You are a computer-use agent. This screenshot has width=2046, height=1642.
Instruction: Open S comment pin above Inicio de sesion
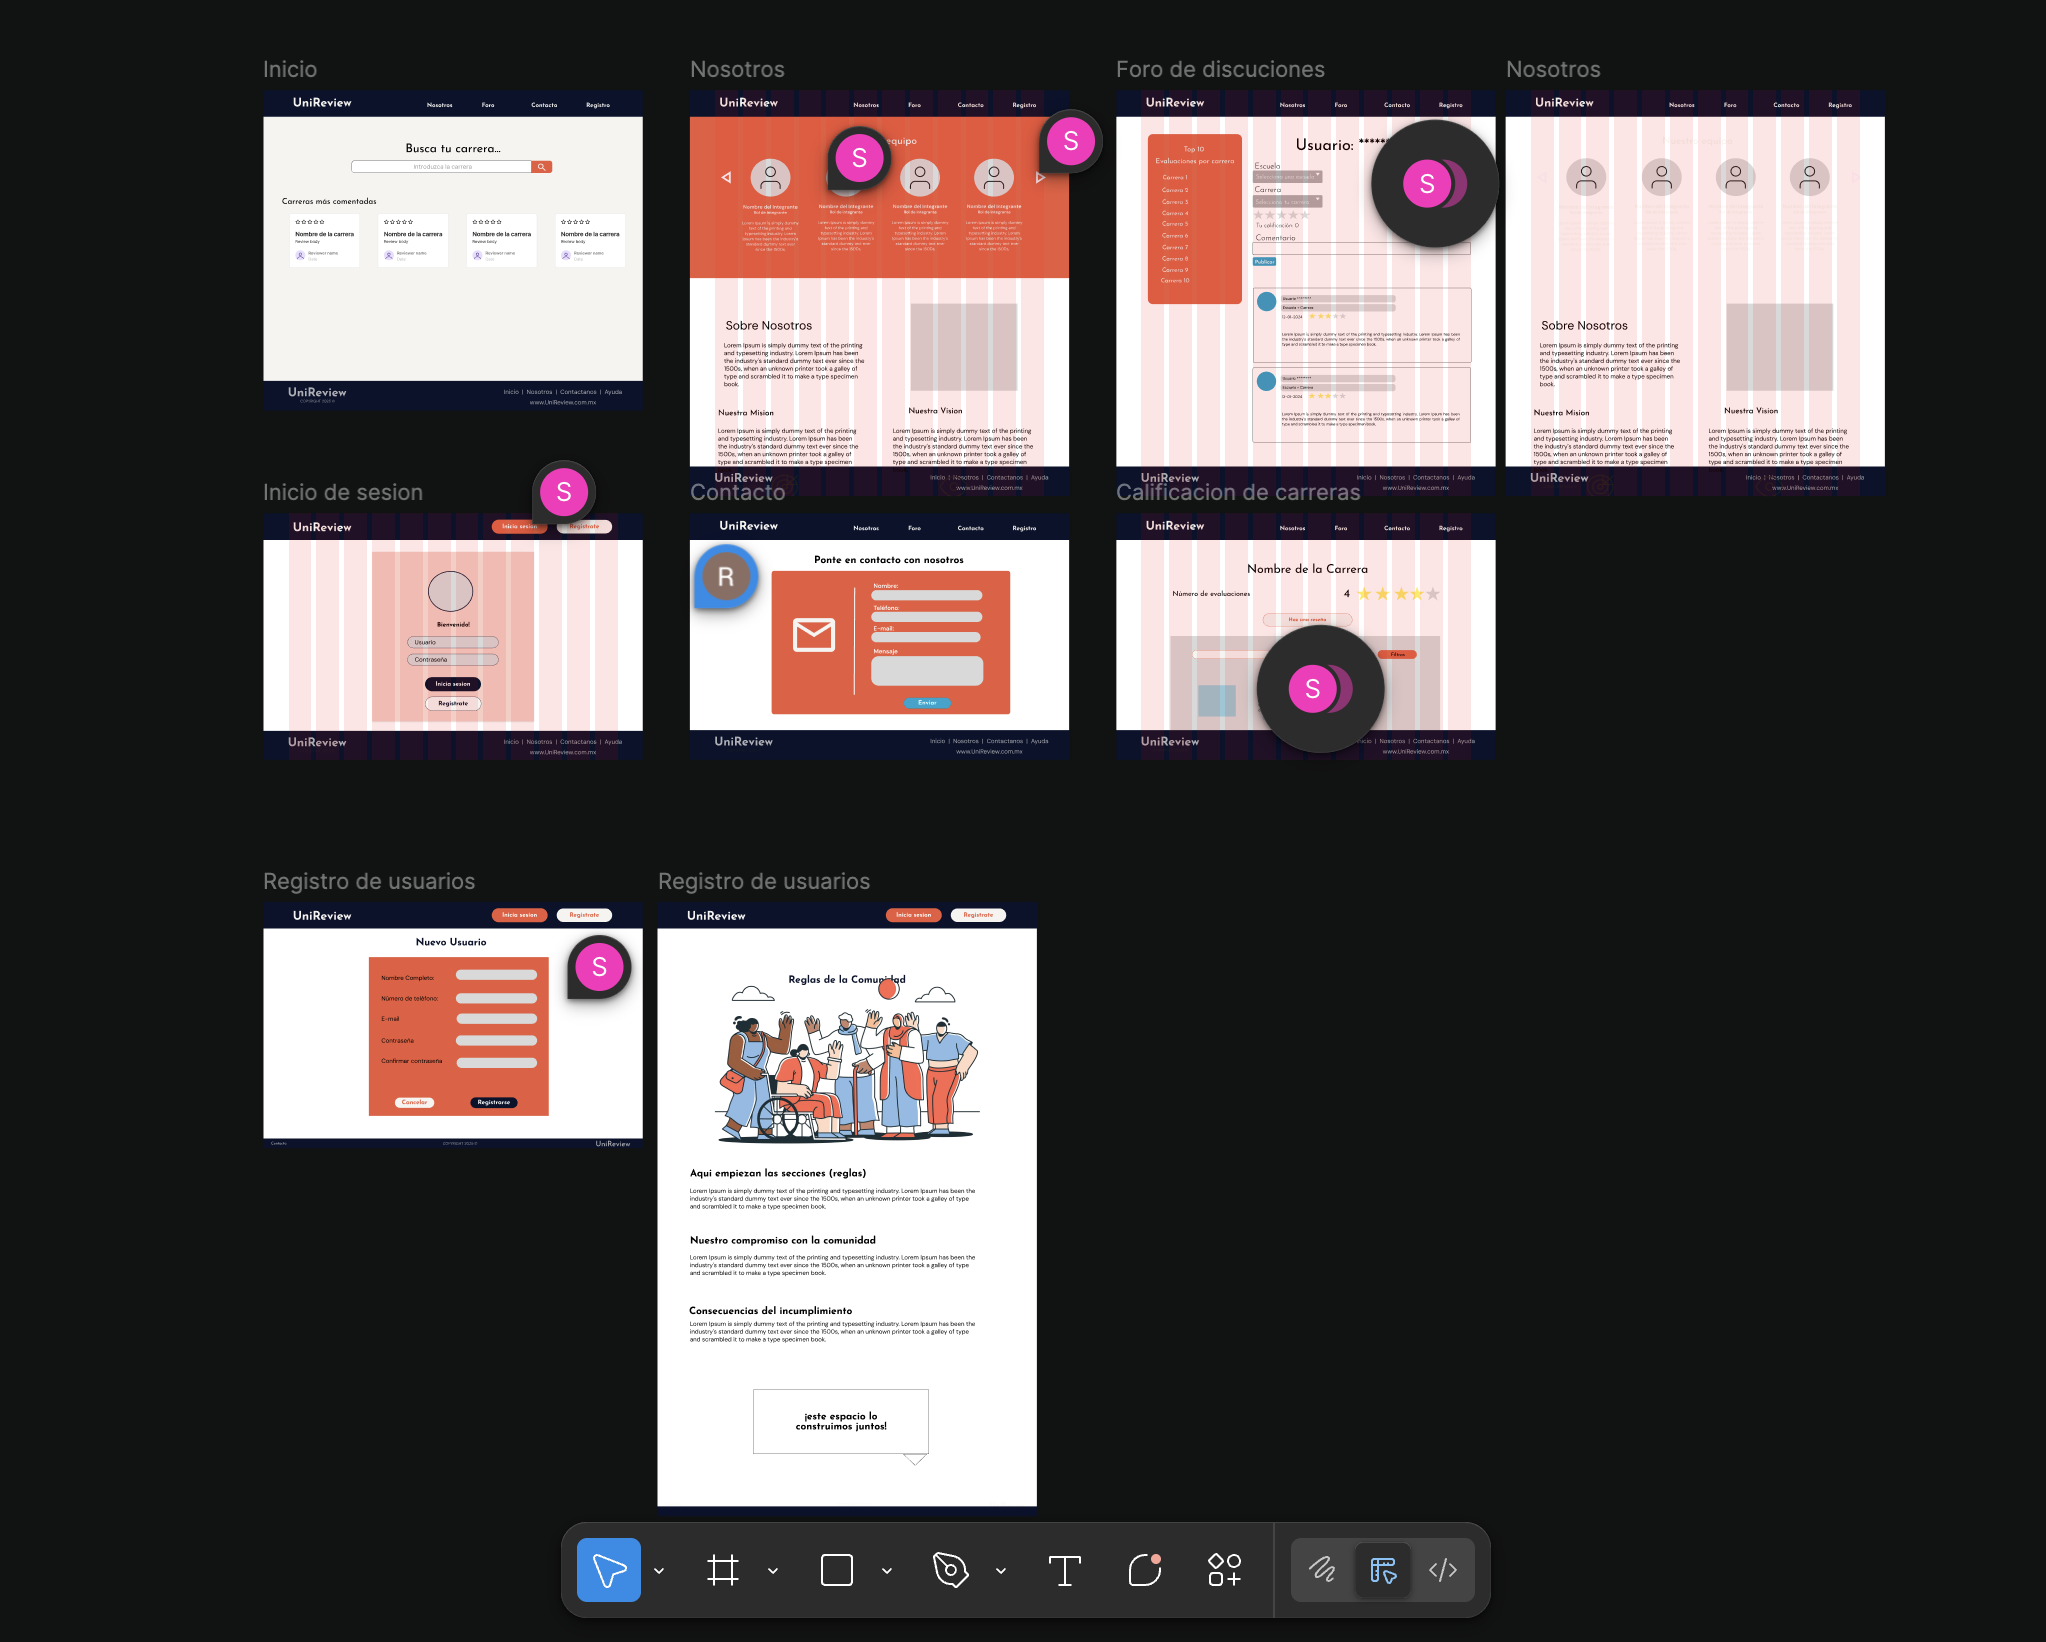(563, 492)
